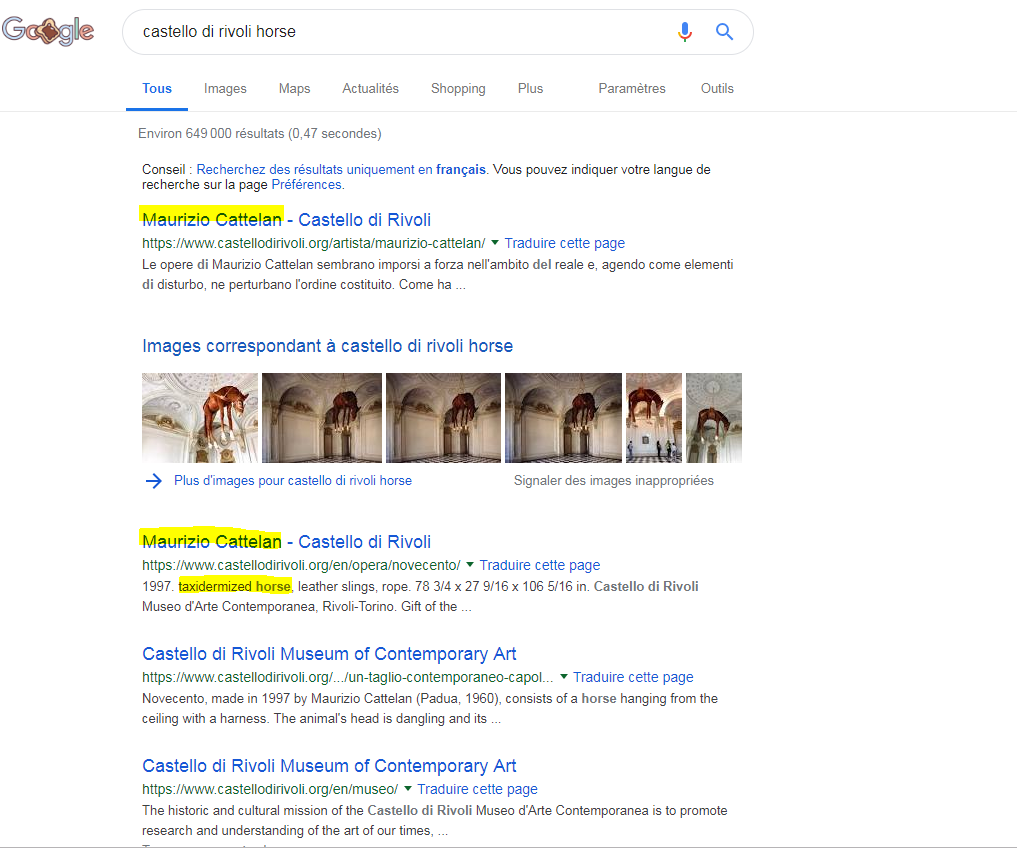Open fifth thumbnail with visitors below horse
The height and width of the screenshot is (854, 1017).
tap(654, 418)
